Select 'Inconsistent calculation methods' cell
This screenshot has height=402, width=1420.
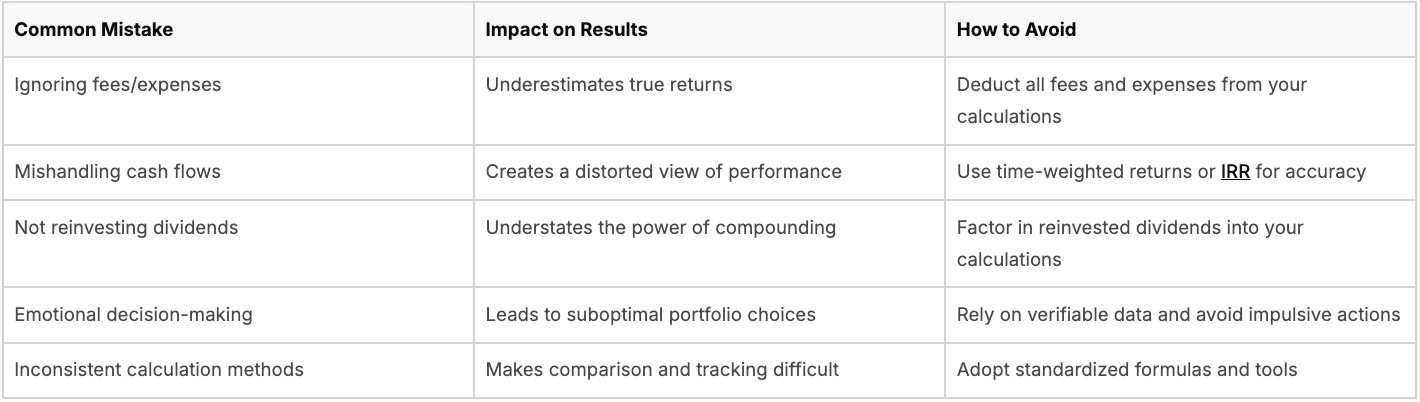pos(159,370)
